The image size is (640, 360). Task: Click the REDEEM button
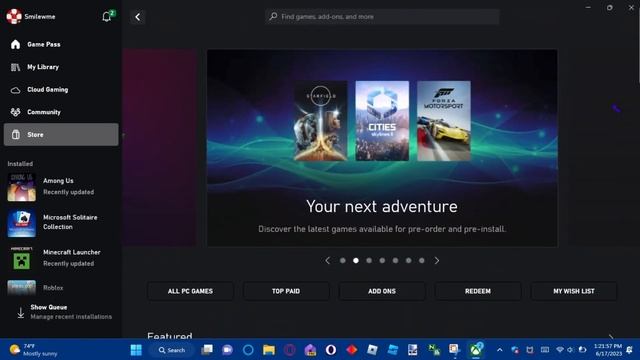478,291
